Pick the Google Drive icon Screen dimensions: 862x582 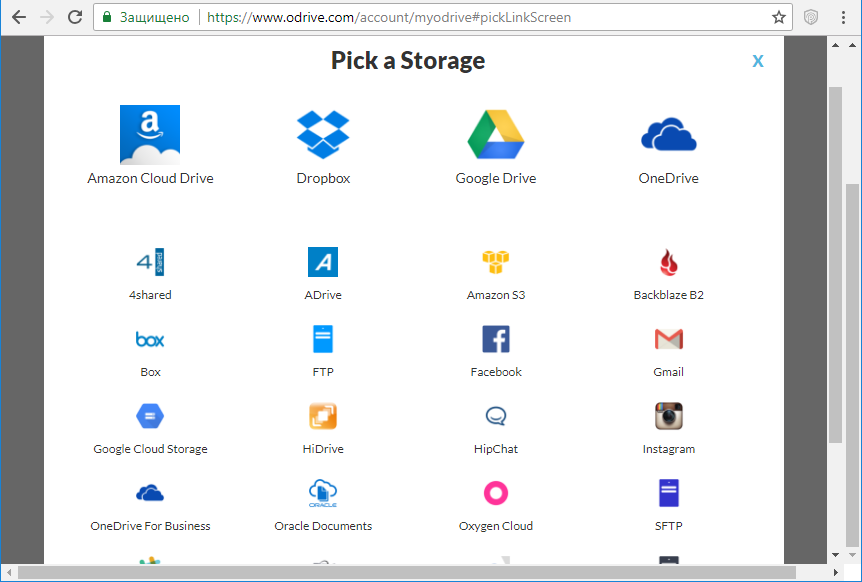496,134
